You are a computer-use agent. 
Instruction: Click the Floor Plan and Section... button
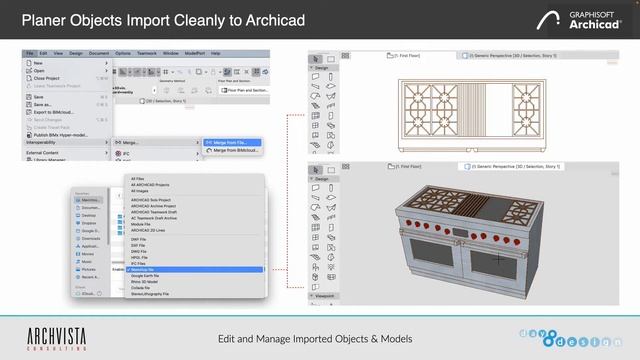(244, 90)
